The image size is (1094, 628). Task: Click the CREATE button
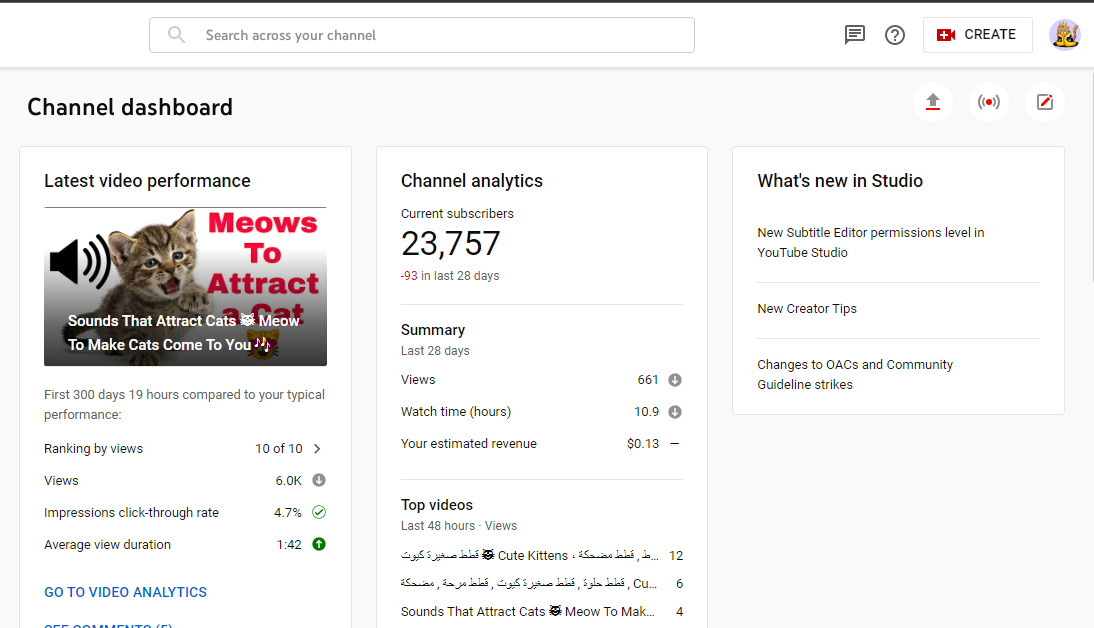(977, 35)
